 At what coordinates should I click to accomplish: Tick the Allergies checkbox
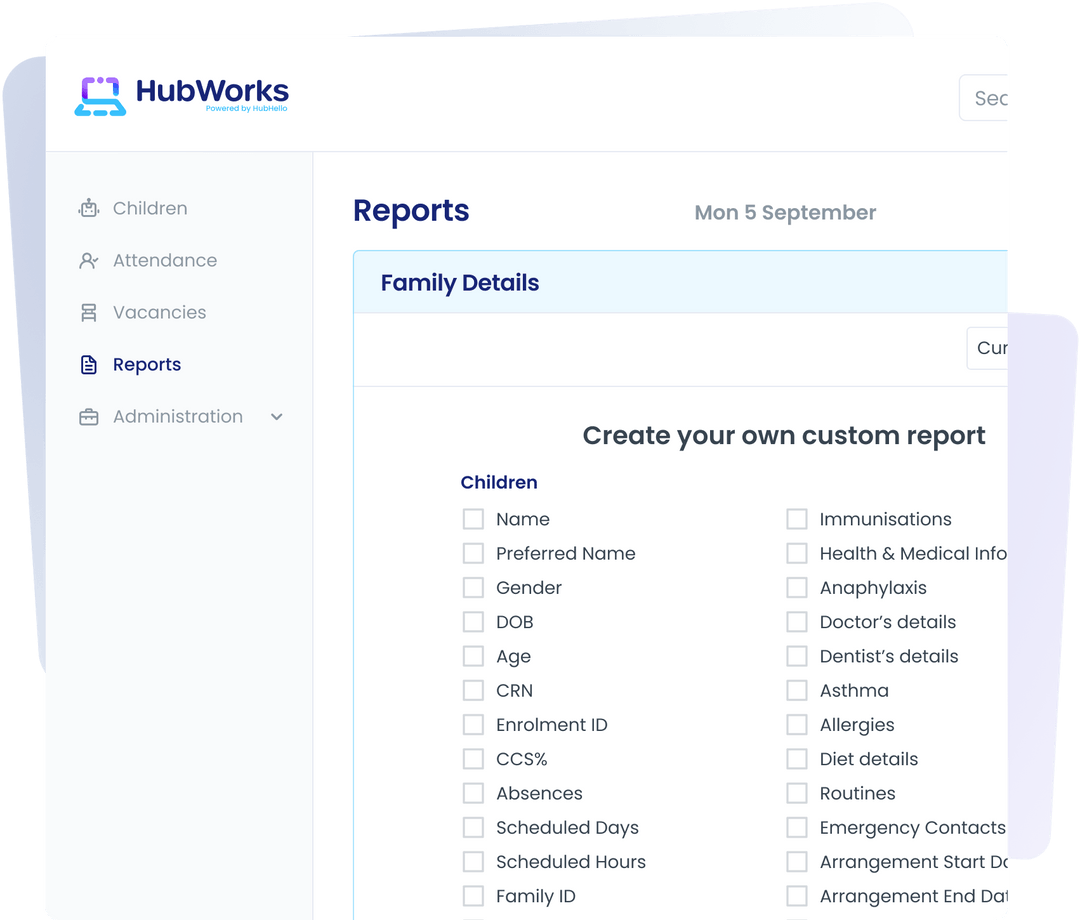pyautogui.click(x=797, y=724)
